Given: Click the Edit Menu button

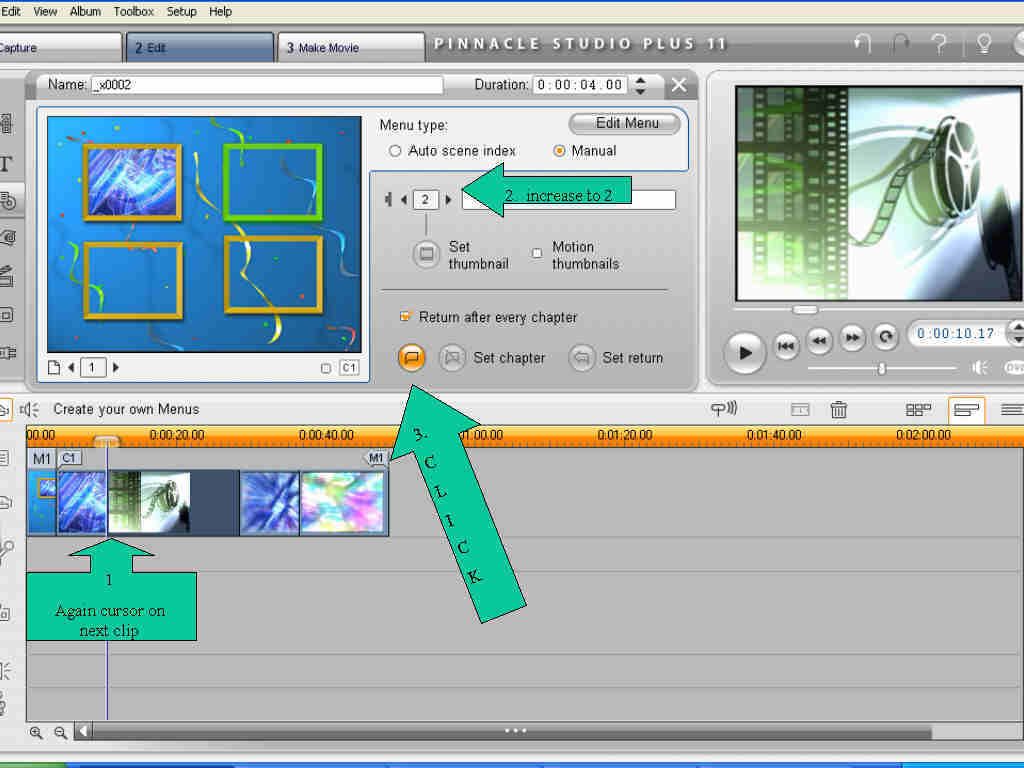Looking at the screenshot, I should (x=624, y=123).
